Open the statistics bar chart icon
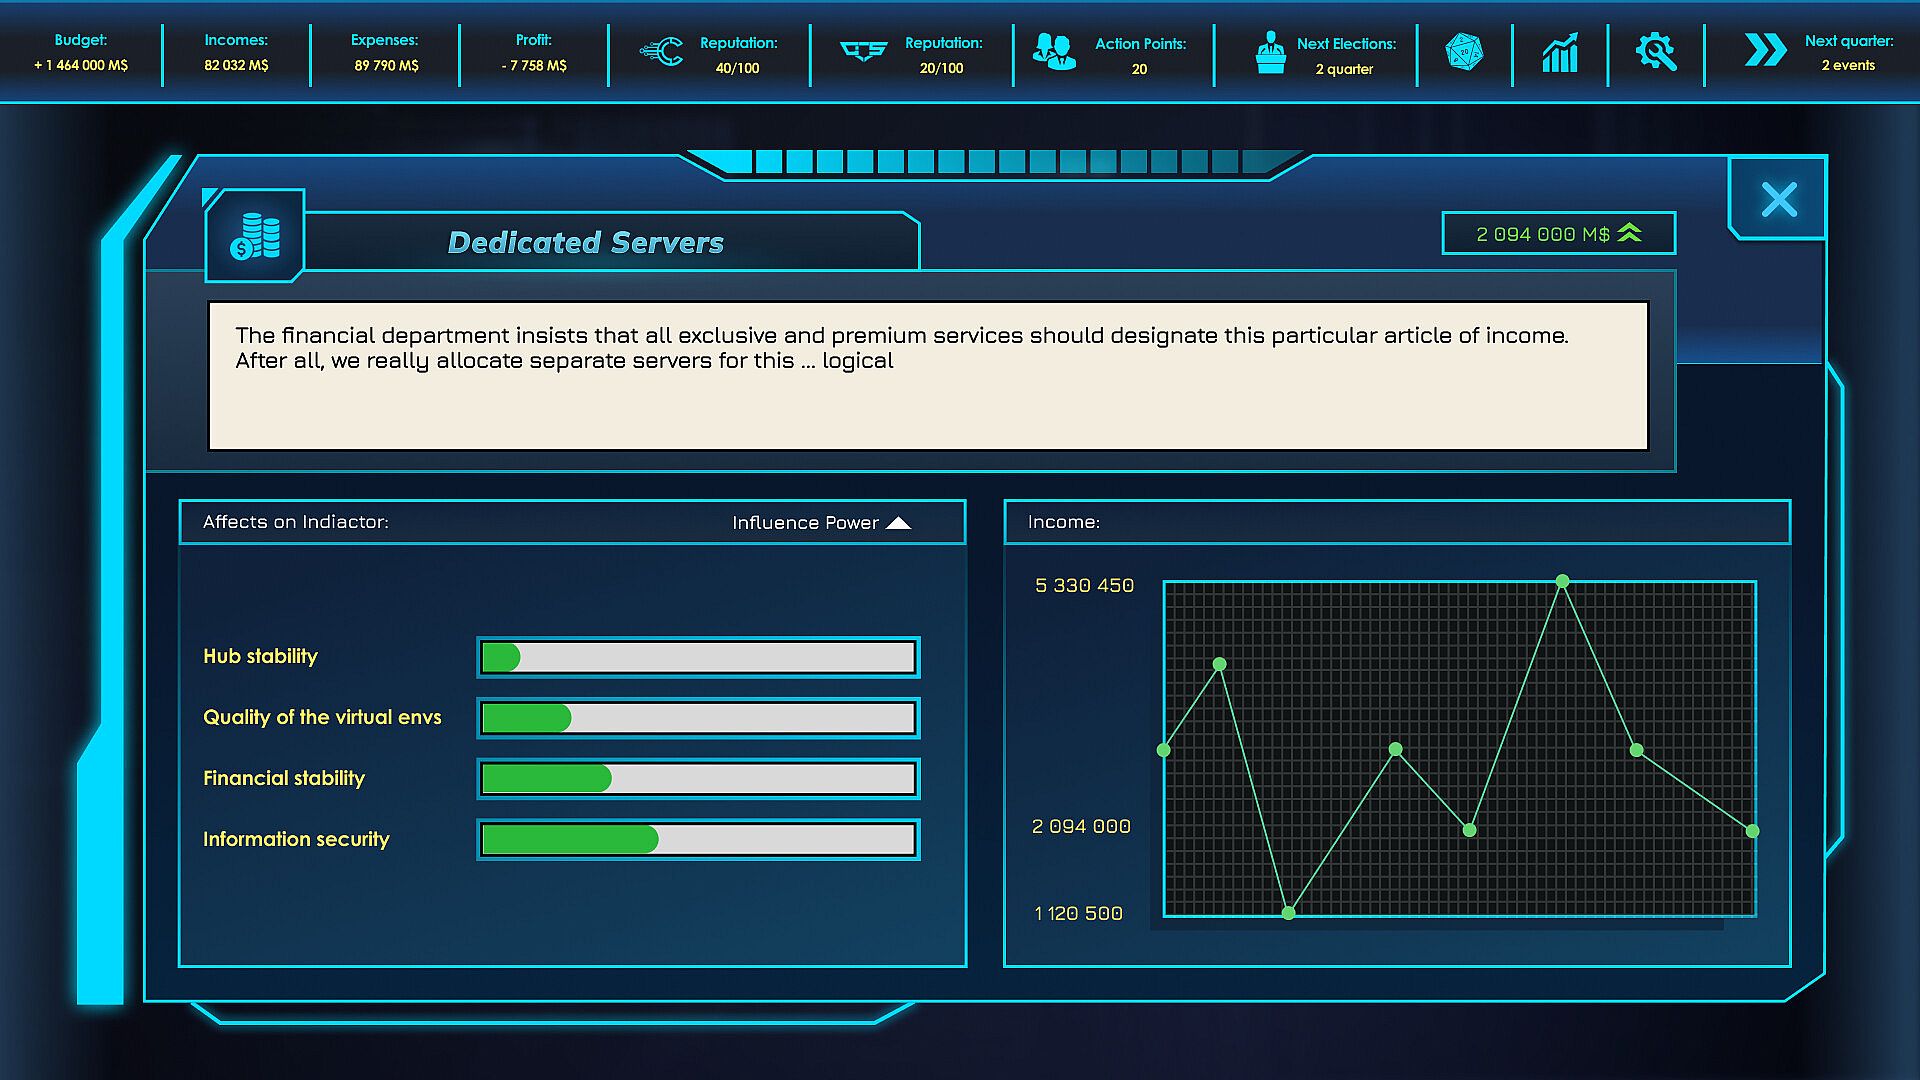This screenshot has width=1920, height=1080. 1560,52
